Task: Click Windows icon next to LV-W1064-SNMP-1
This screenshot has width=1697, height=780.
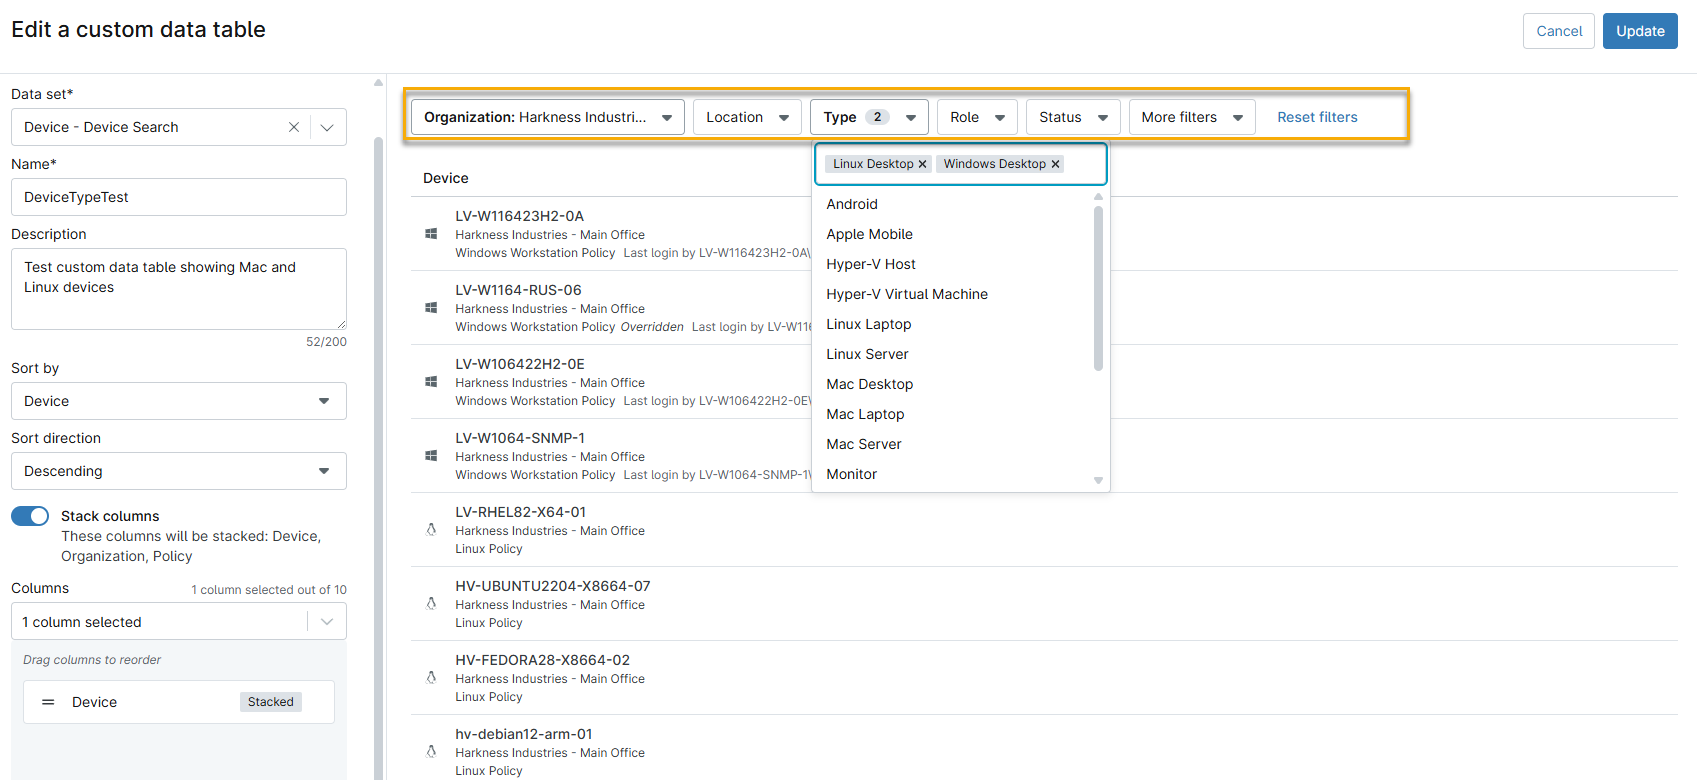Action: click(x=431, y=456)
